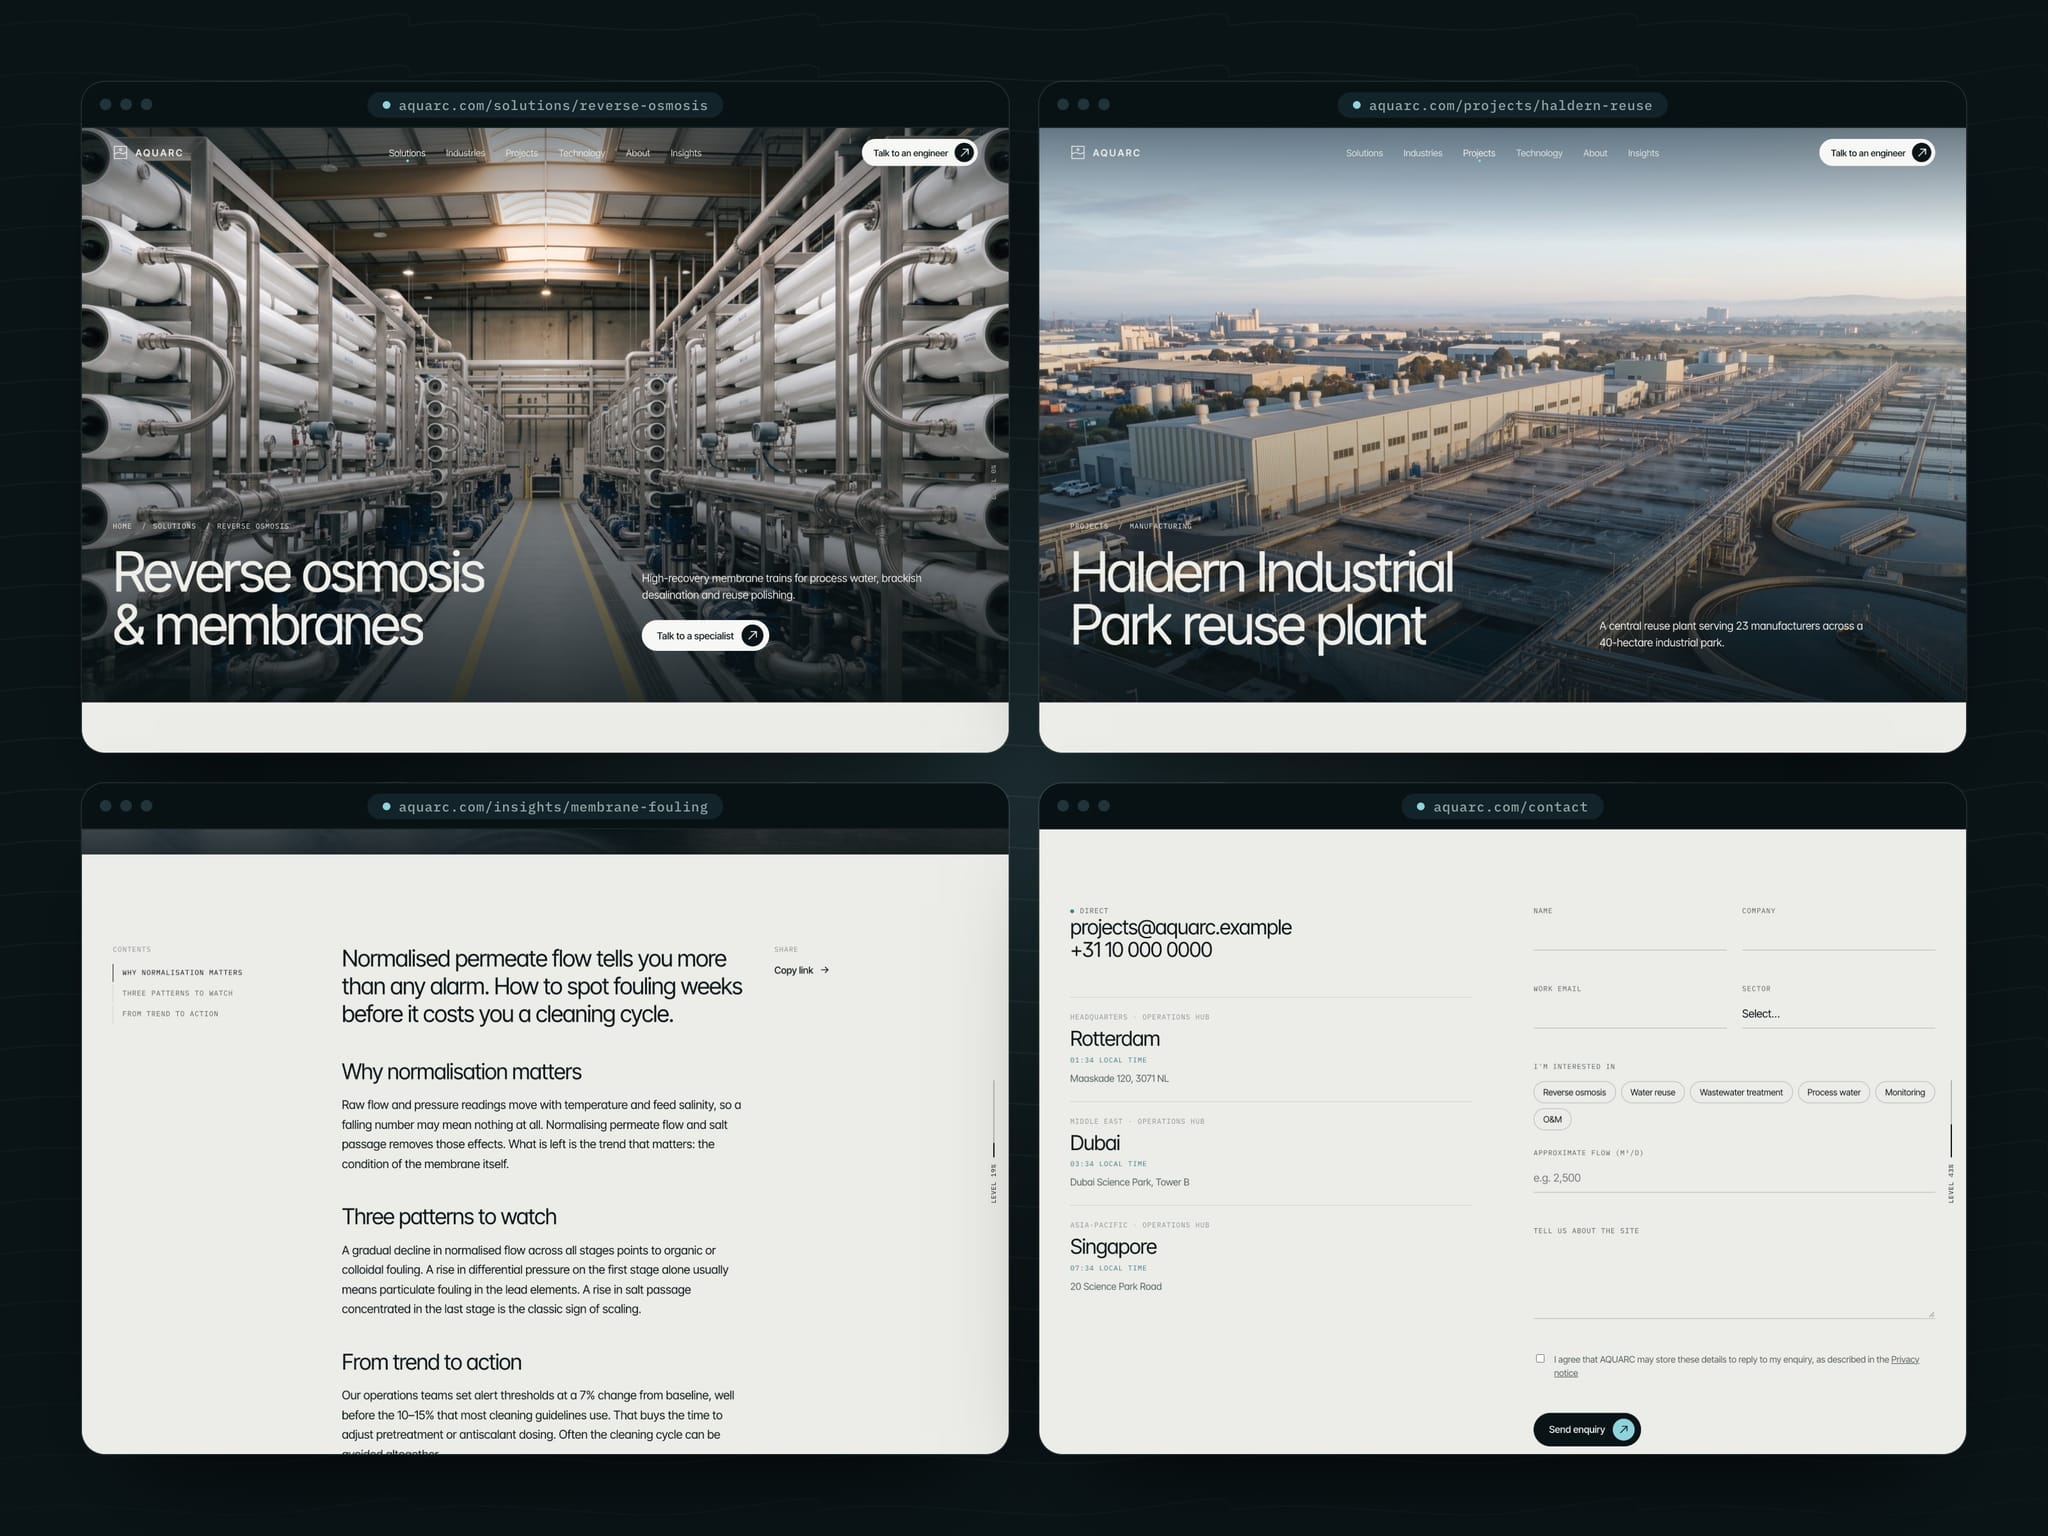The image size is (2048, 1536).
Task: Click the Solutions breadcrumb link
Action: (174, 526)
